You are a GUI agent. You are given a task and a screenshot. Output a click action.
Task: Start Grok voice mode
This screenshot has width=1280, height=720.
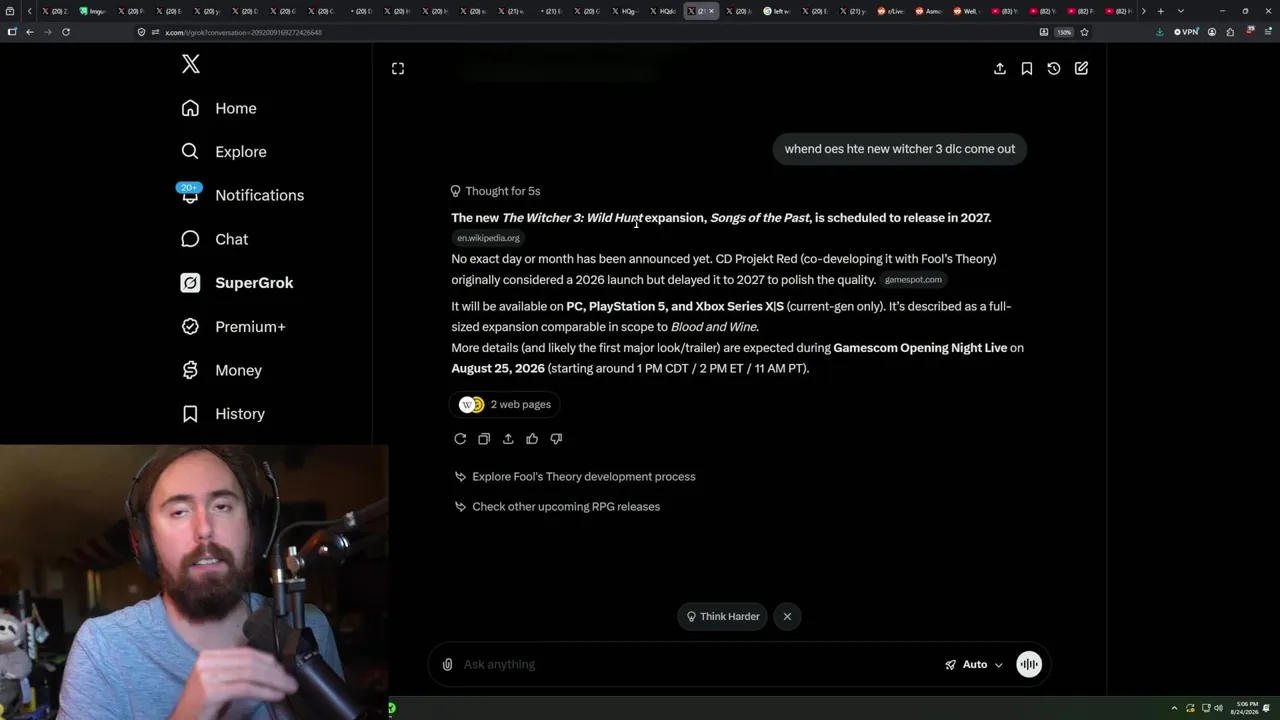(x=1029, y=665)
